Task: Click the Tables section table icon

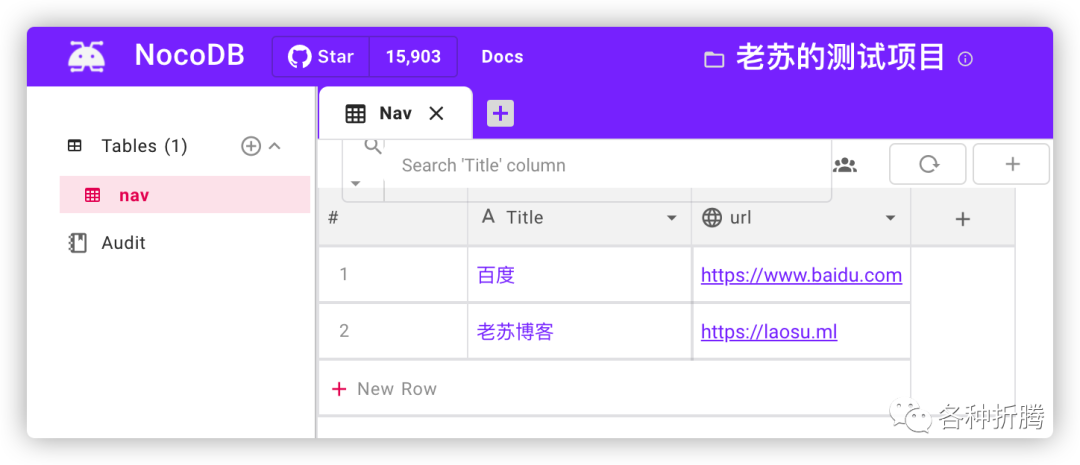Action: (74, 146)
